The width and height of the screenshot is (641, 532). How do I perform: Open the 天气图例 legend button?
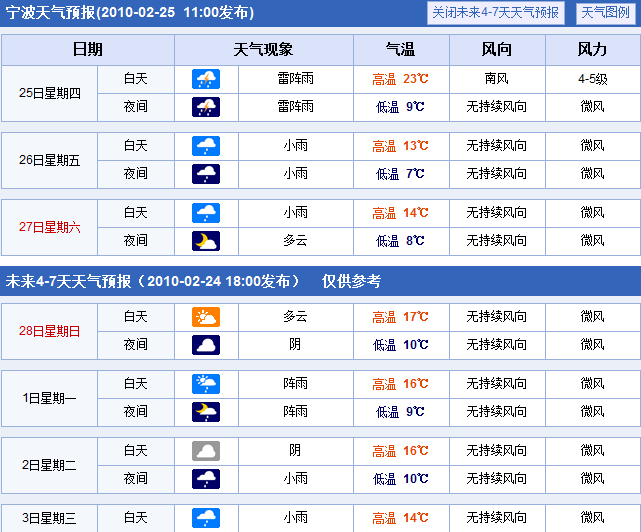pyautogui.click(x=605, y=13)
